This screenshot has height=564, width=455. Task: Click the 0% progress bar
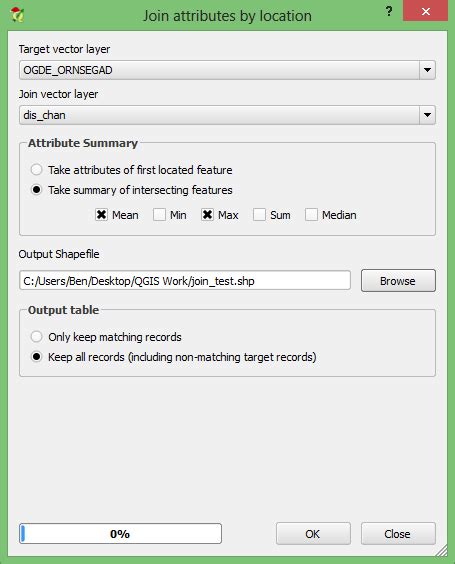point(120,533)
